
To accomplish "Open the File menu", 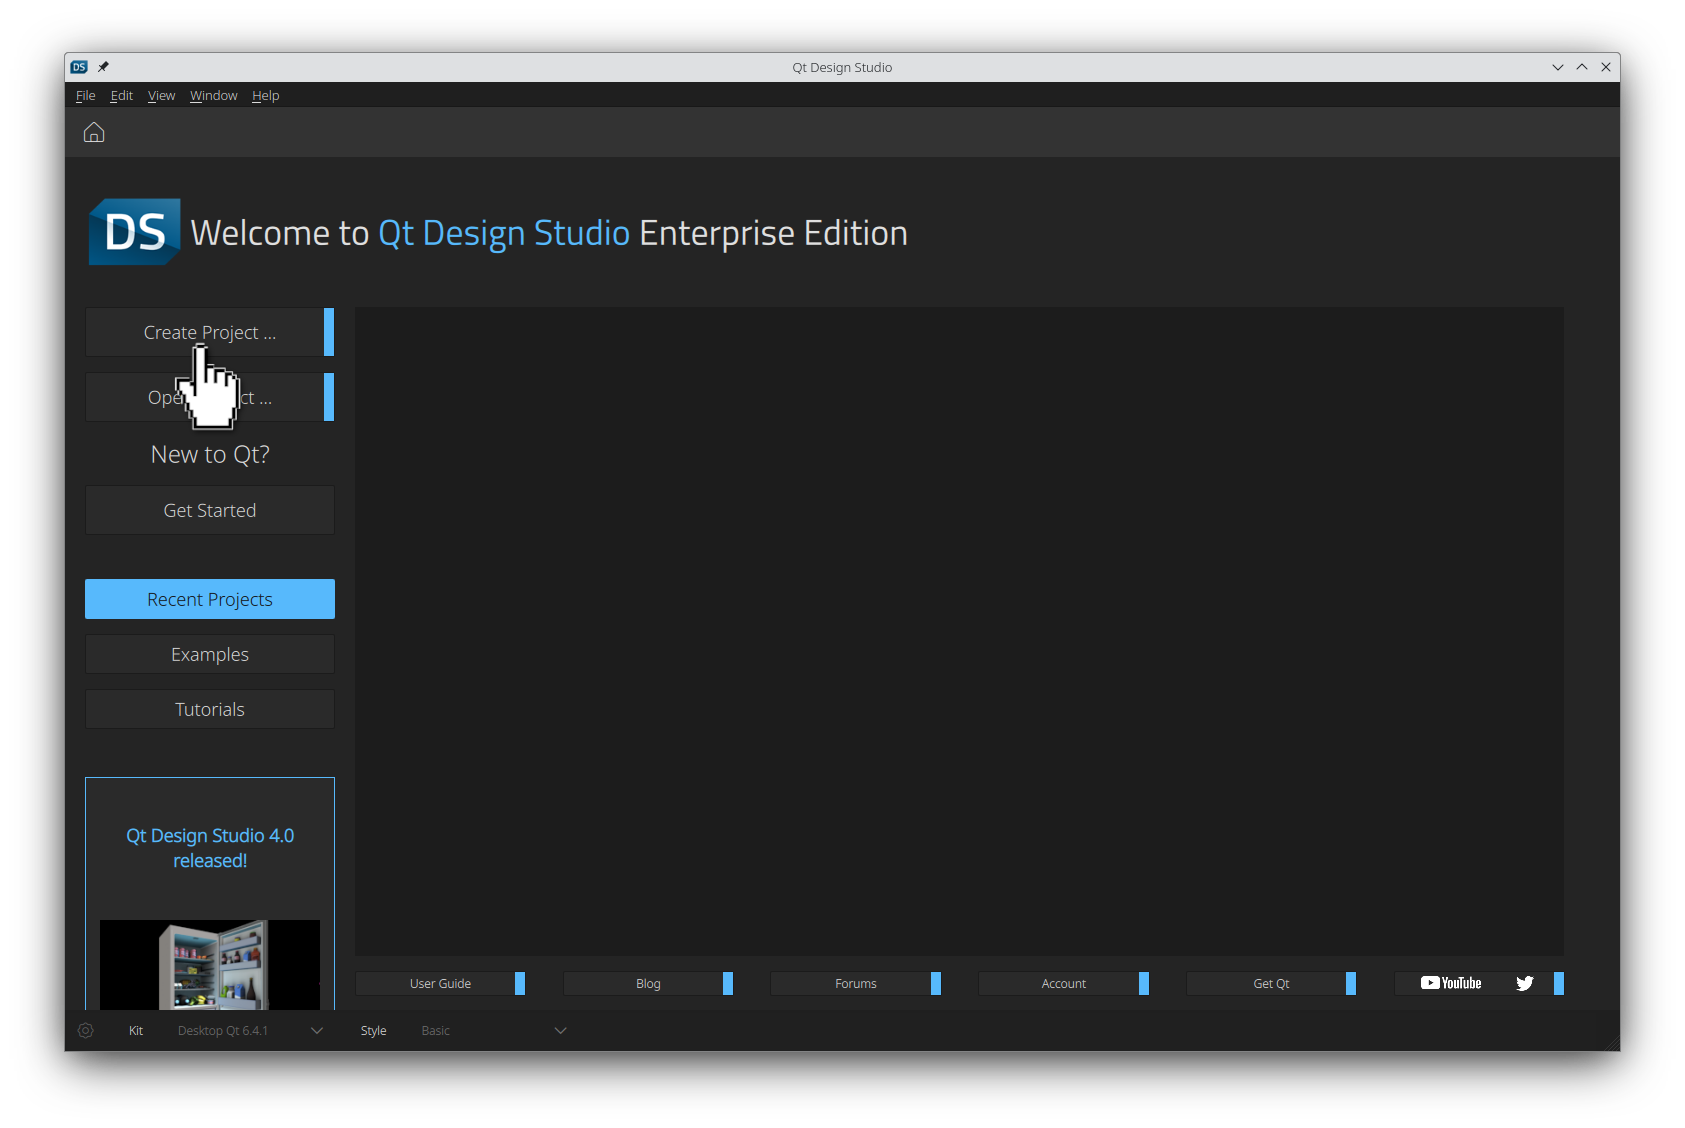I will (x=85, y=95).
